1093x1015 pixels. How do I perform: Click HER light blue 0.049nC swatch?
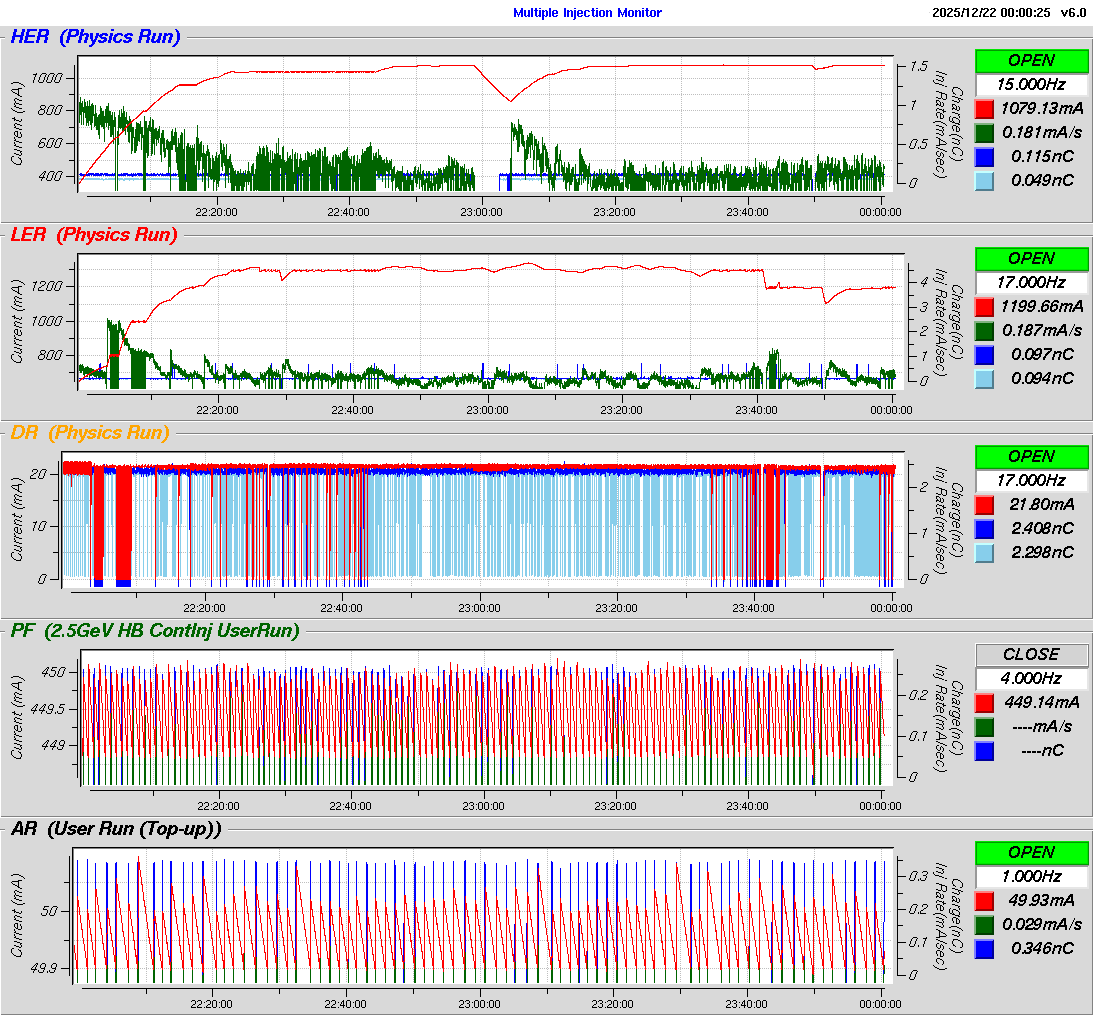984,181
